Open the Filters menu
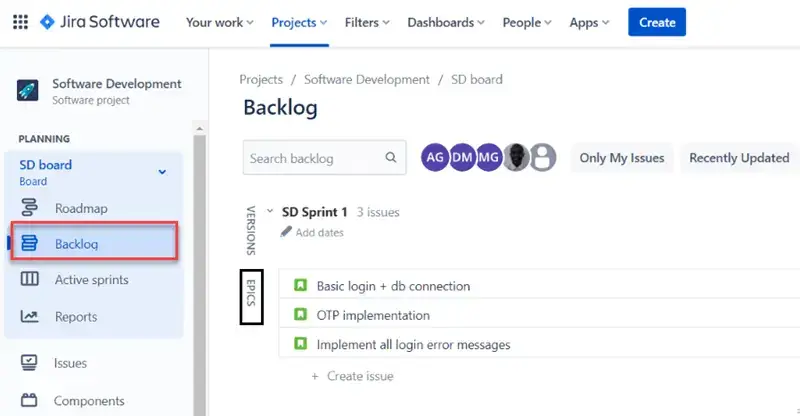The image size is (800, 416). pyautogui.click(x=367, y=22)
